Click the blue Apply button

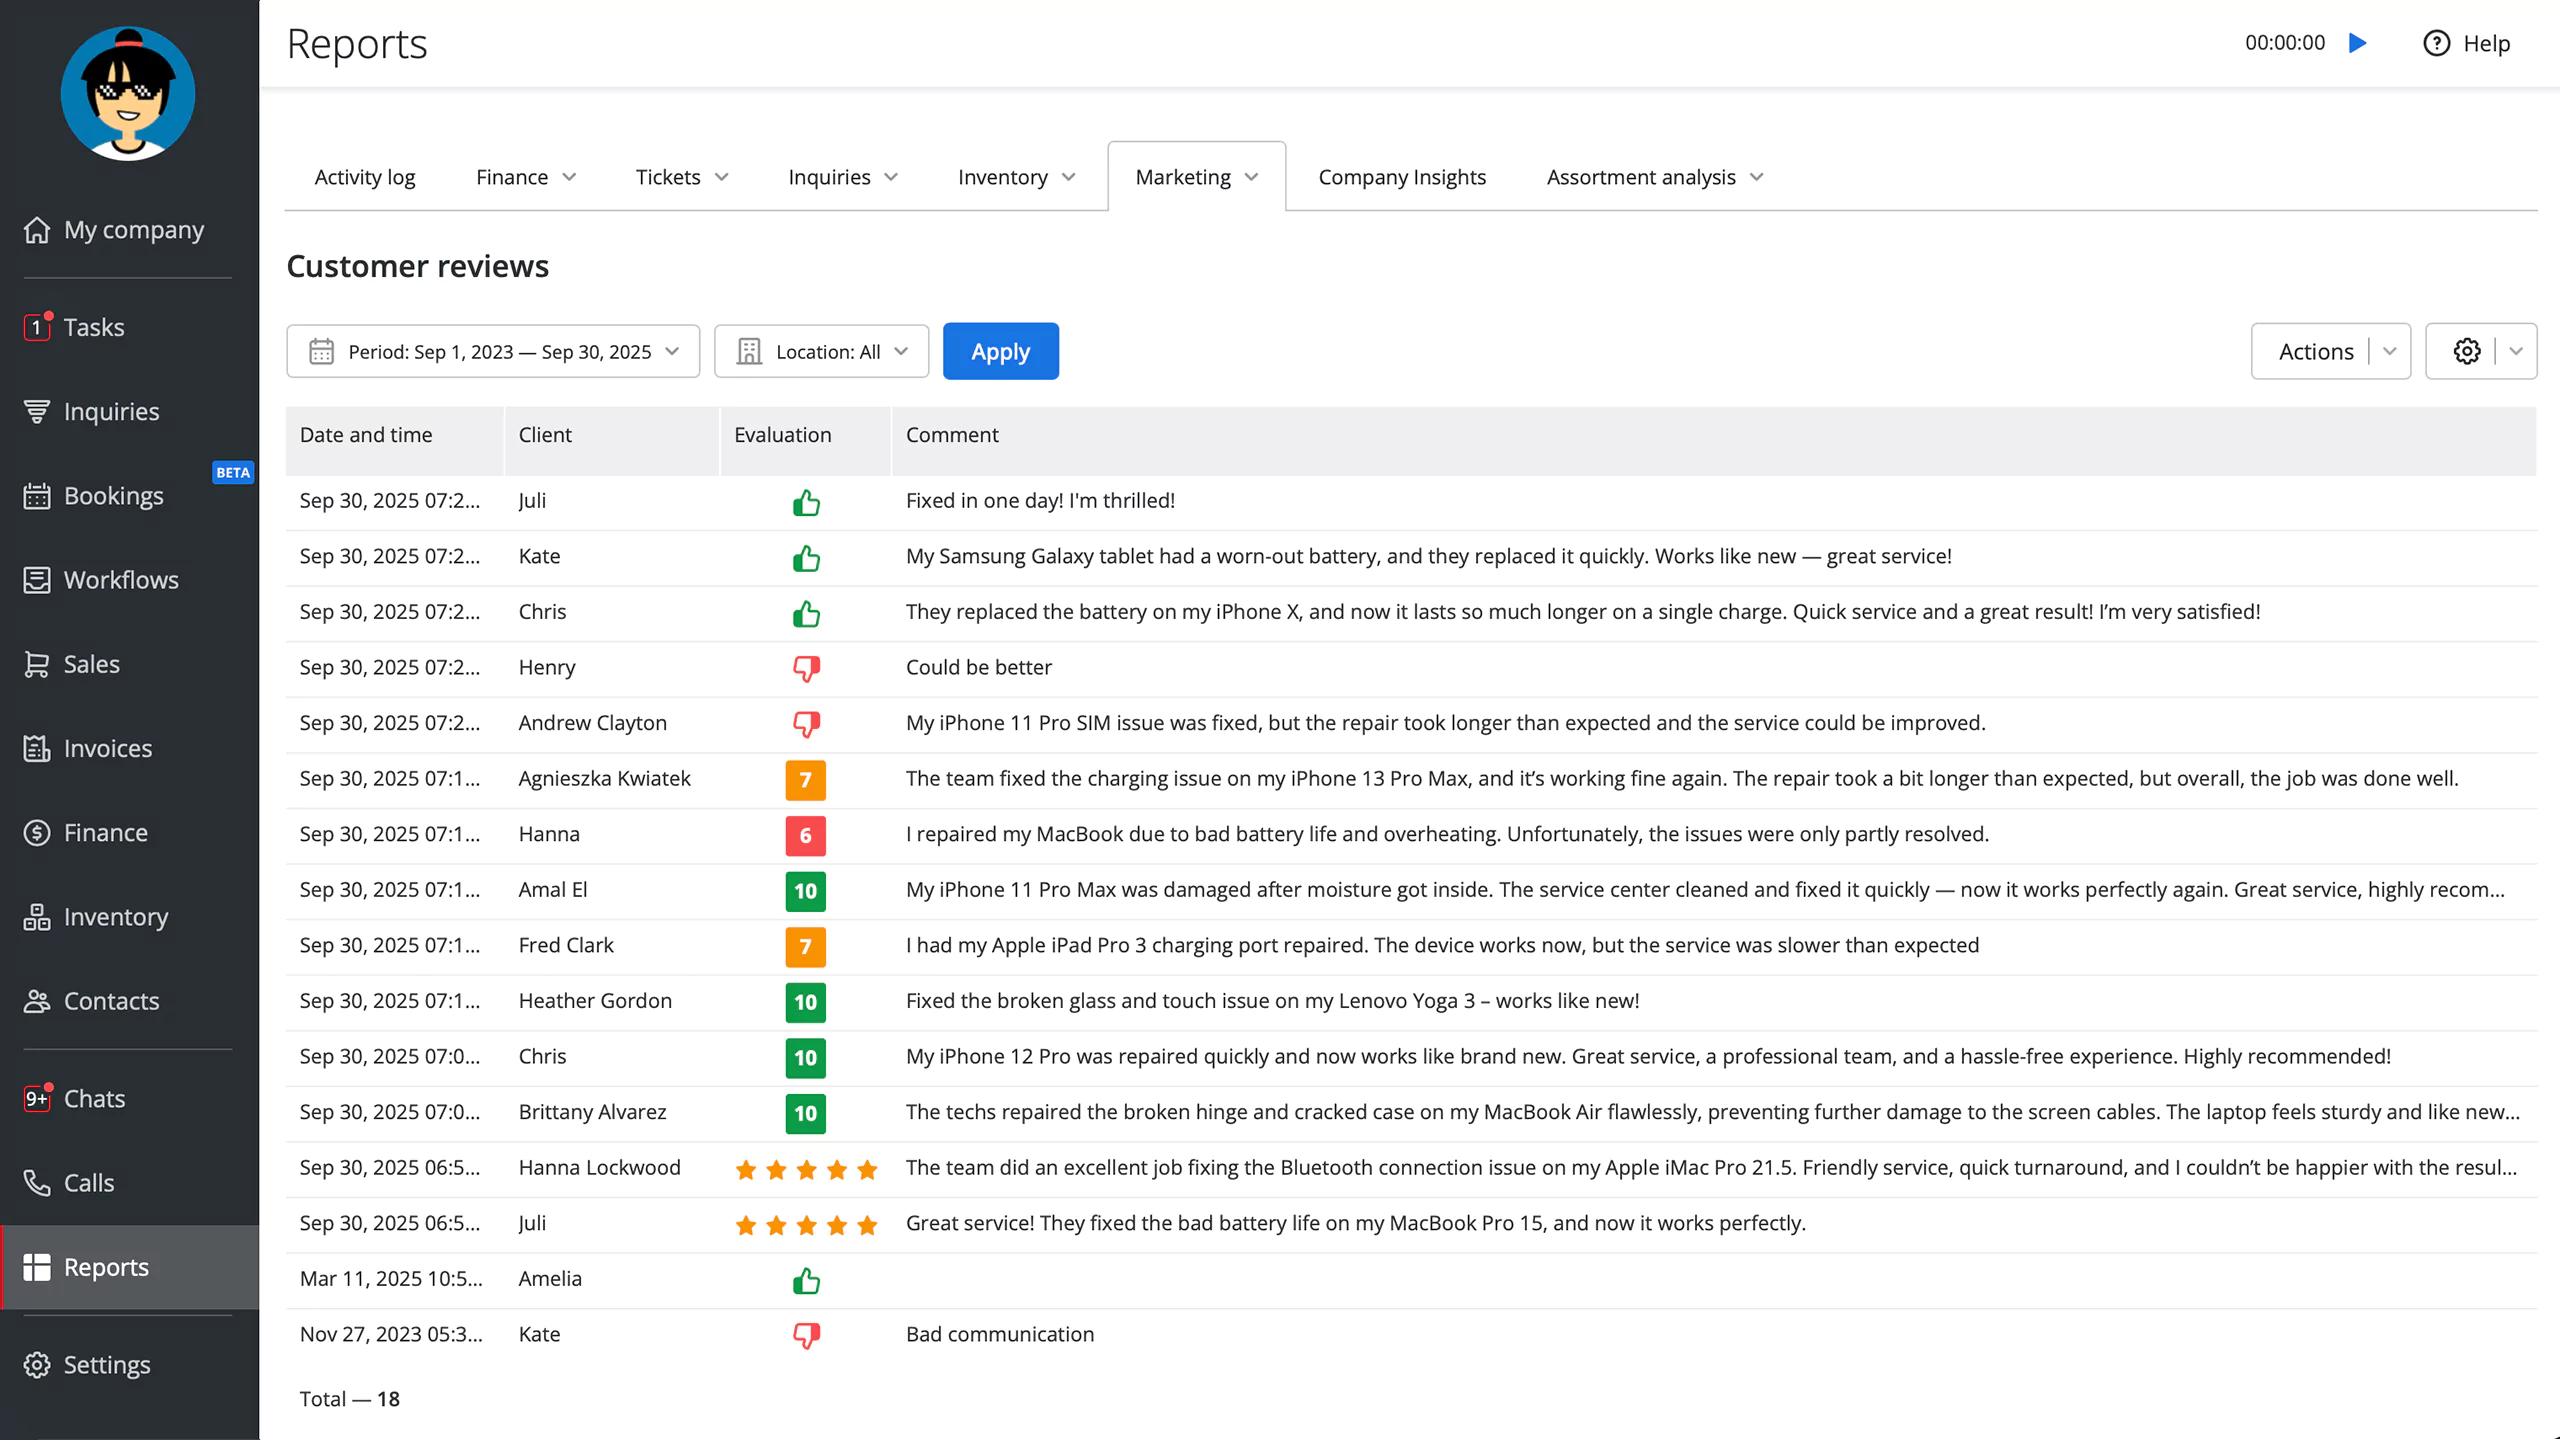point(1000,351)
